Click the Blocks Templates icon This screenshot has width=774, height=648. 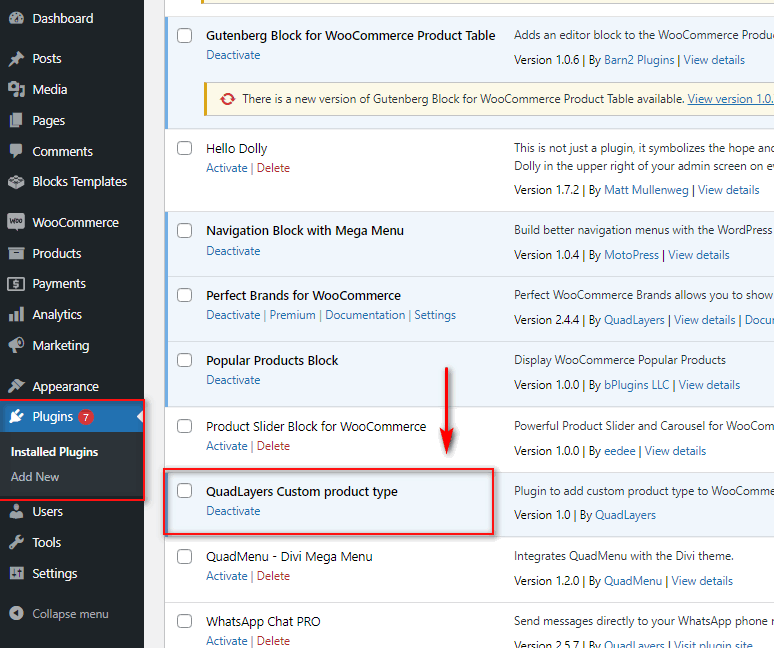click(x=16, y=182)
